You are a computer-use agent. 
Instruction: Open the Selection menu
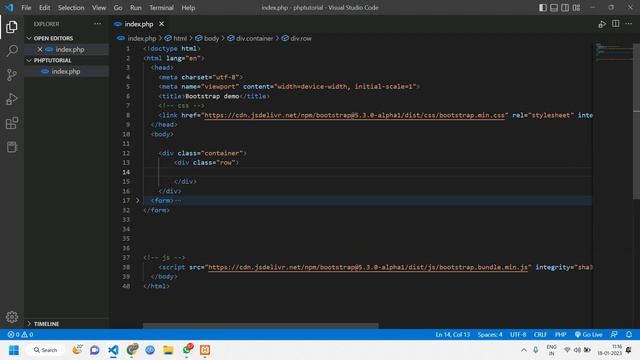71,8
